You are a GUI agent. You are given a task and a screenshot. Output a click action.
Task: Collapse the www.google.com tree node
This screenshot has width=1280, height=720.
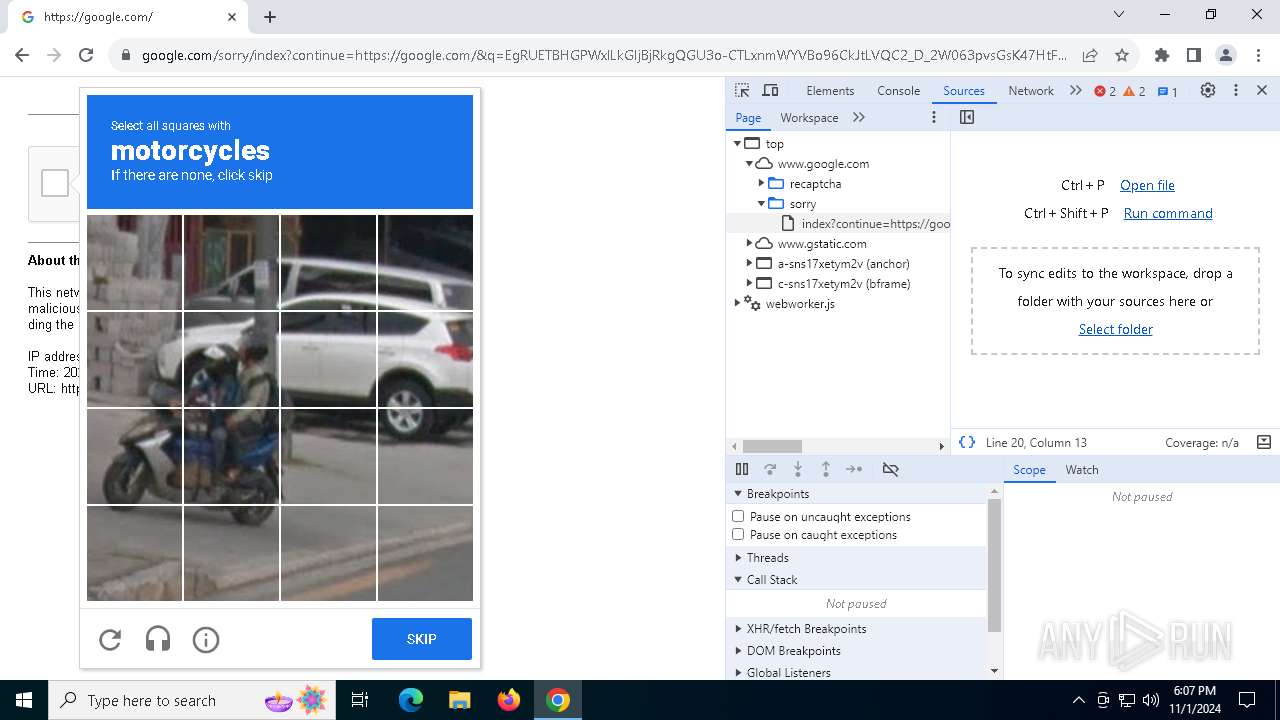coord(749,163)
